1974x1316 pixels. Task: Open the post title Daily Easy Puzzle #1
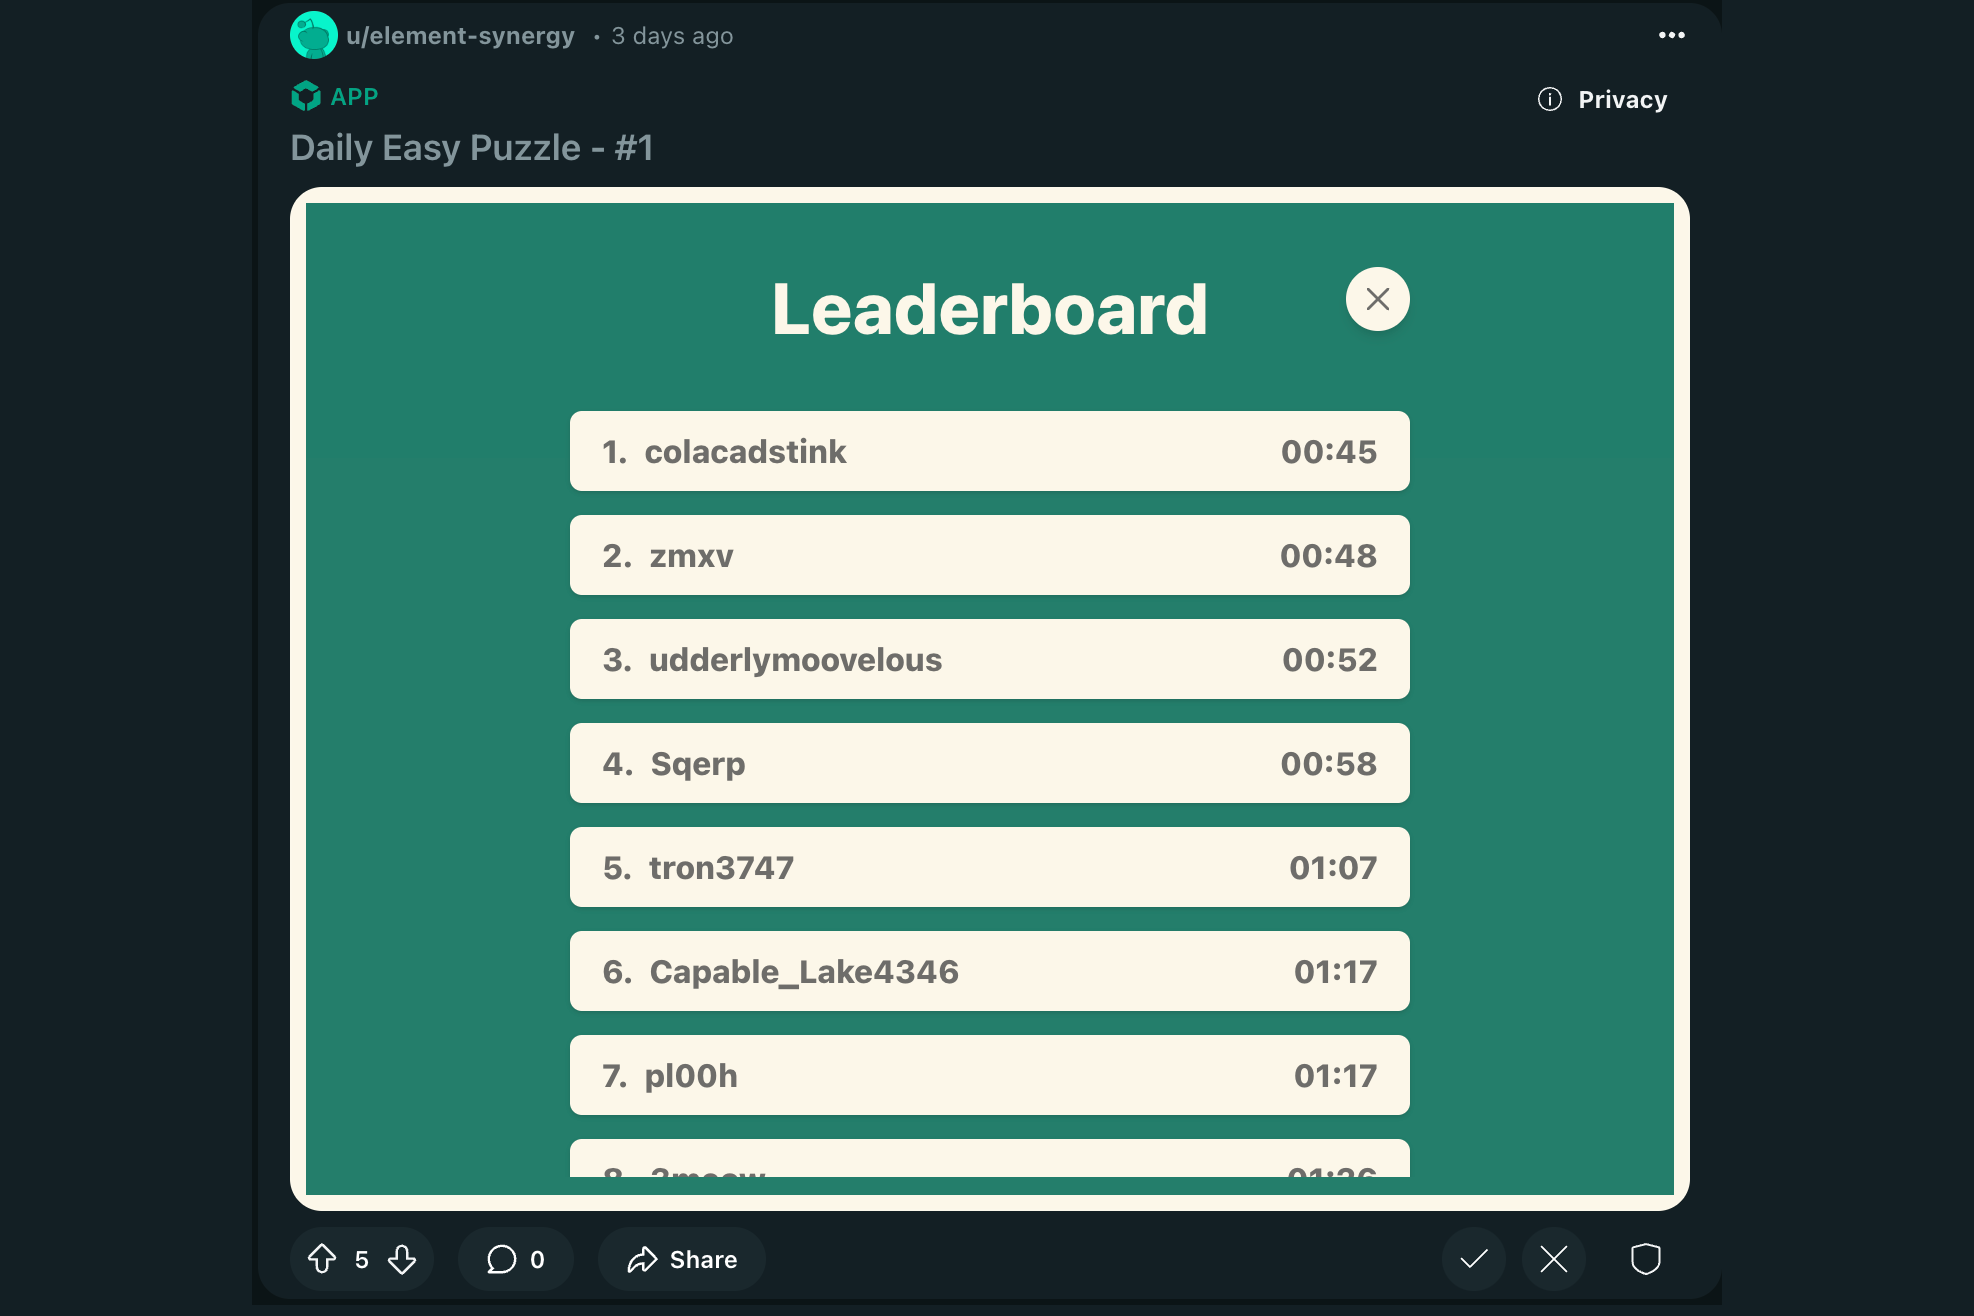click(x=471, y=148)
